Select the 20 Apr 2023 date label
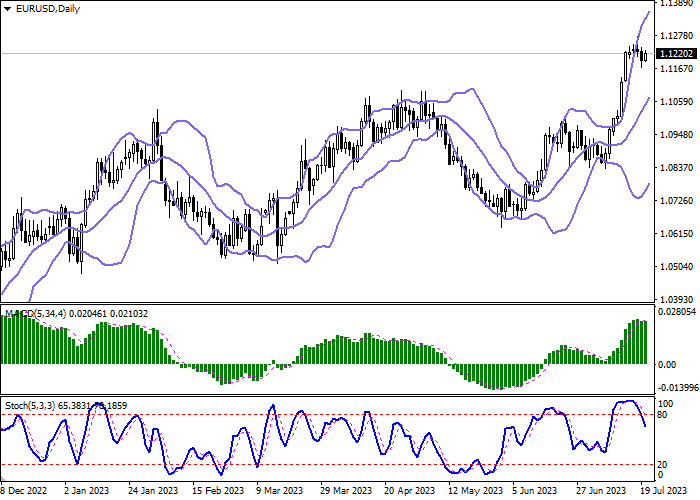The height and width of the screenshot is (500, 700). pos(409,491)
